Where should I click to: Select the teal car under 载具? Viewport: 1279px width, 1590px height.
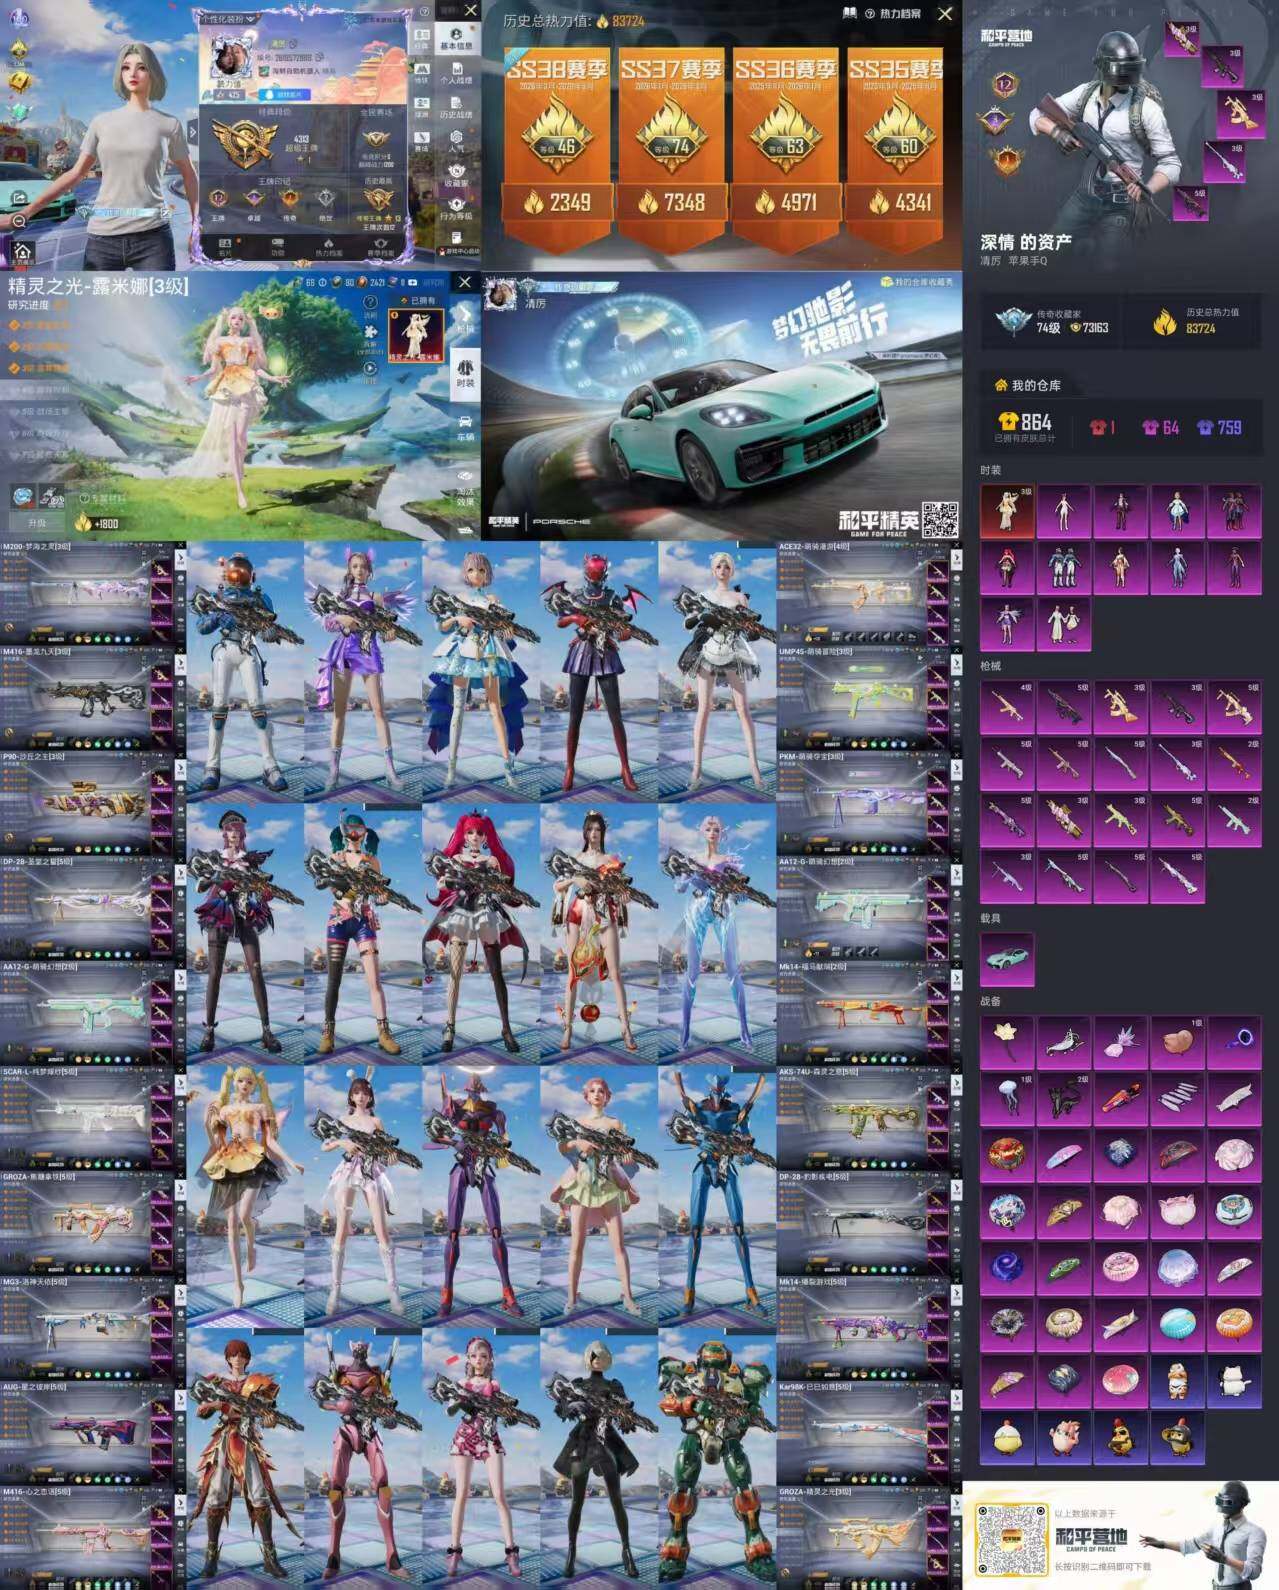tap(1007, 960)
